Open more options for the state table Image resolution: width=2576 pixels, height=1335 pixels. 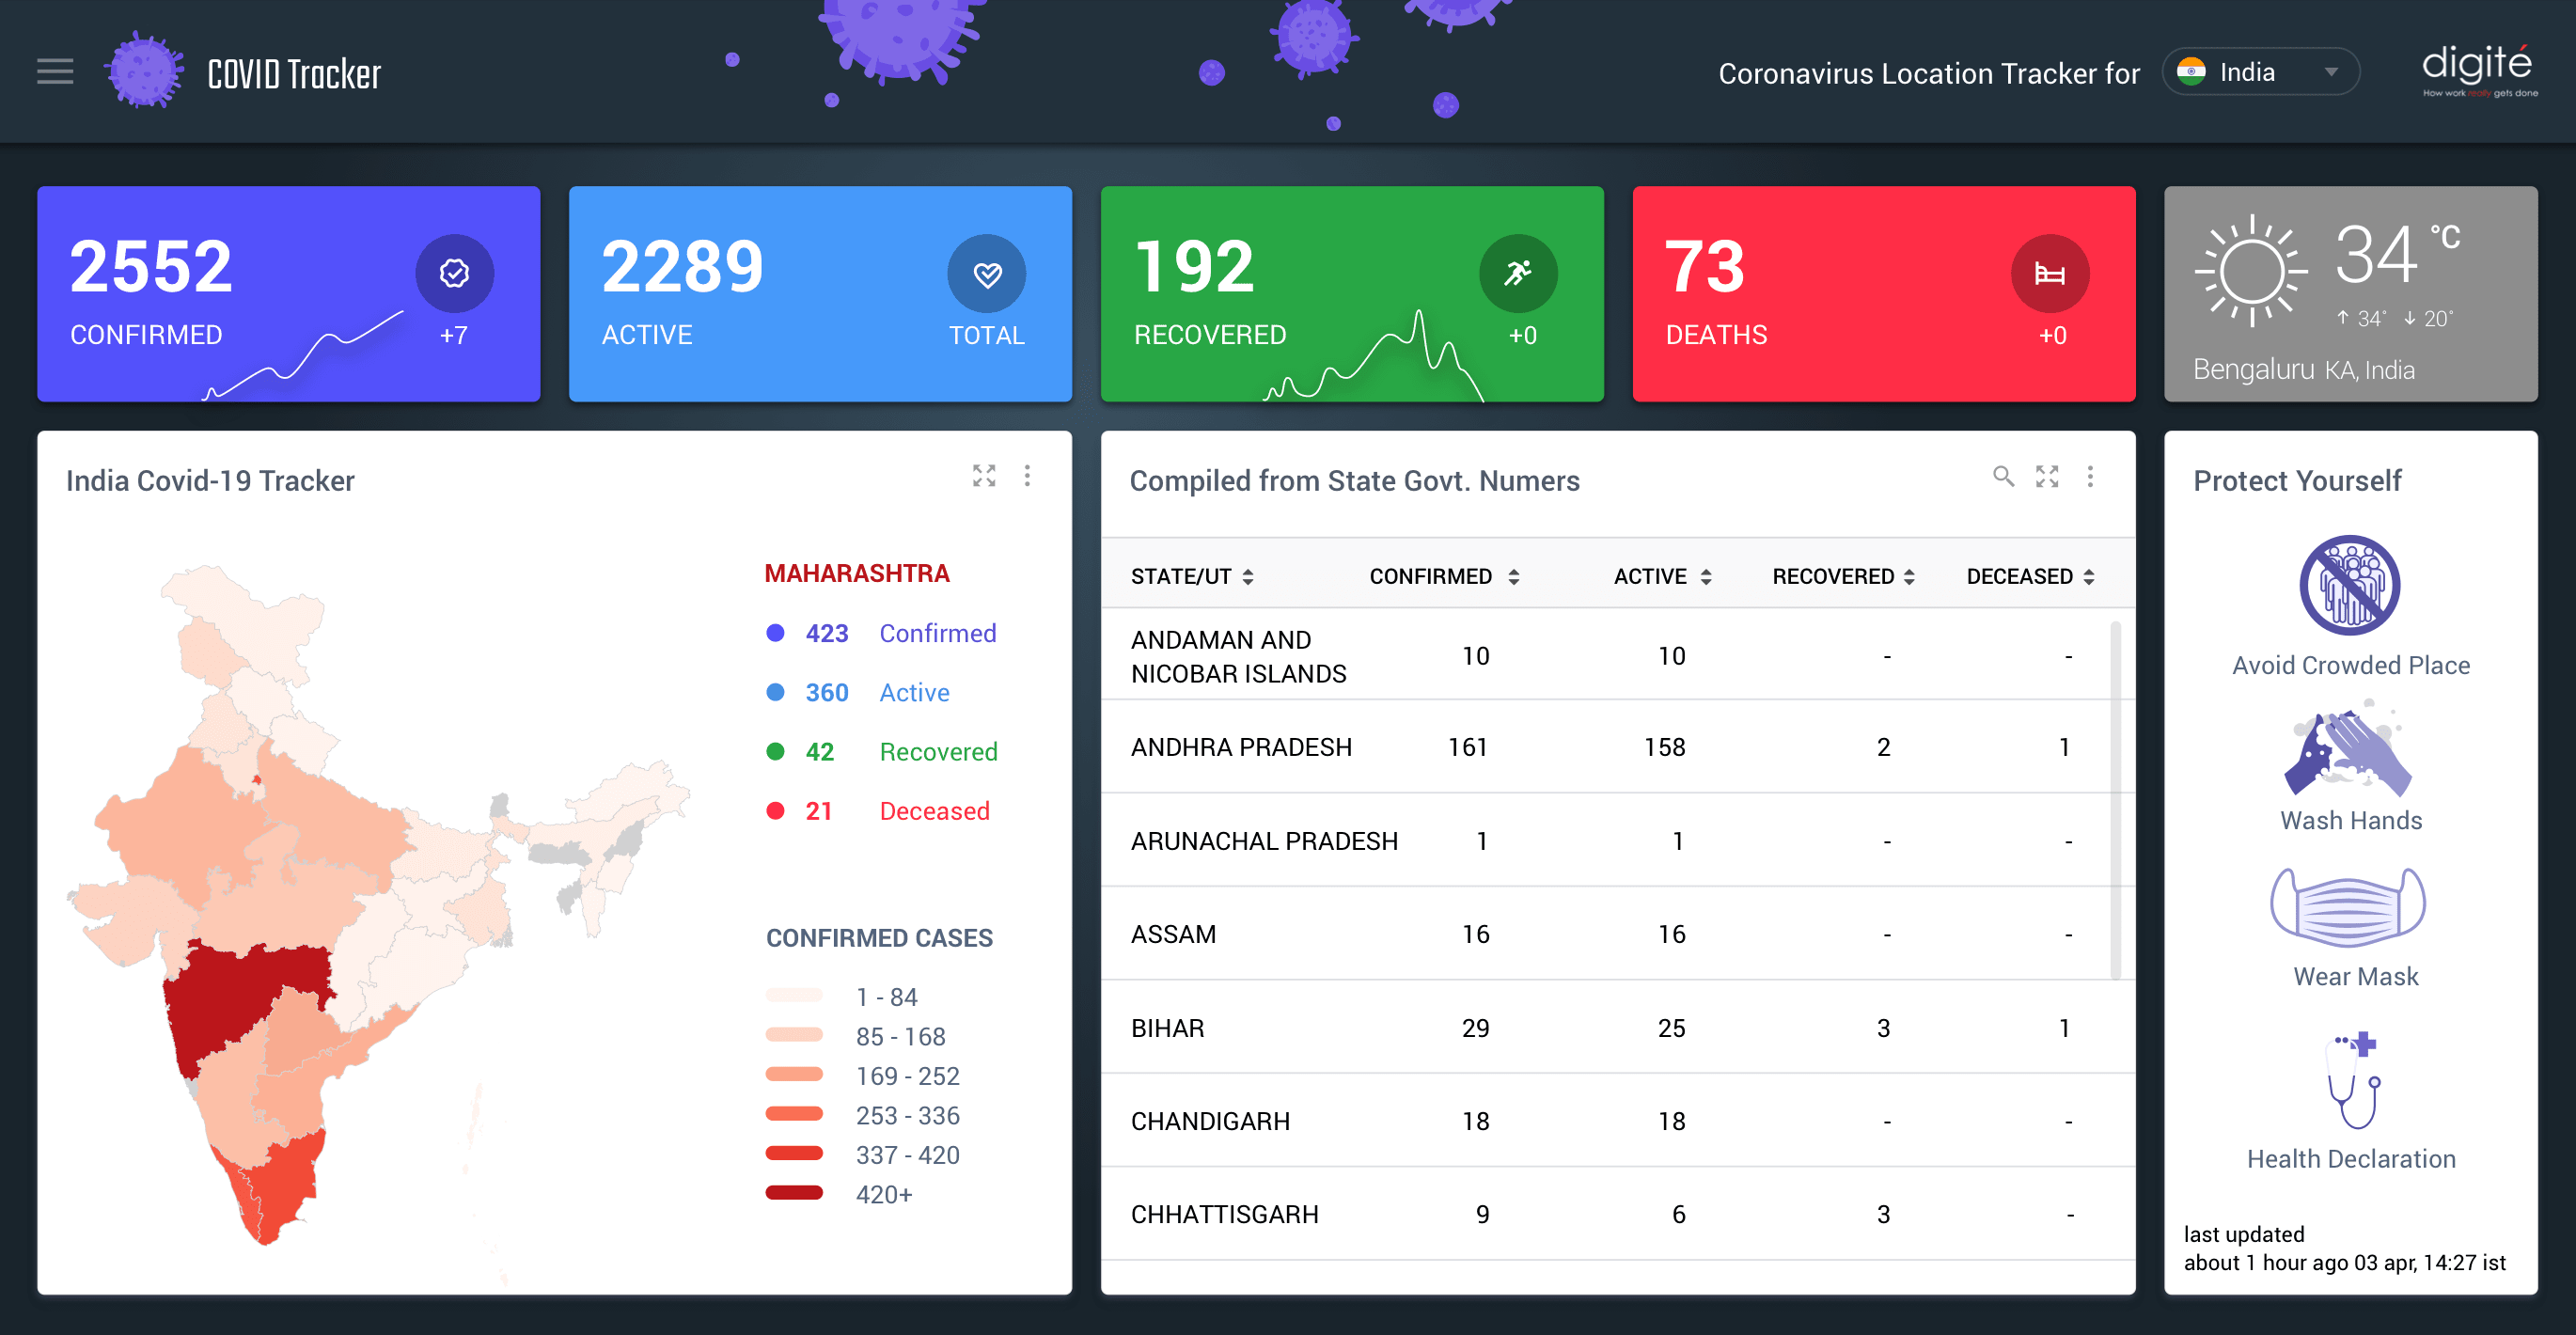pyautogui.click(x=2089, y=477)
